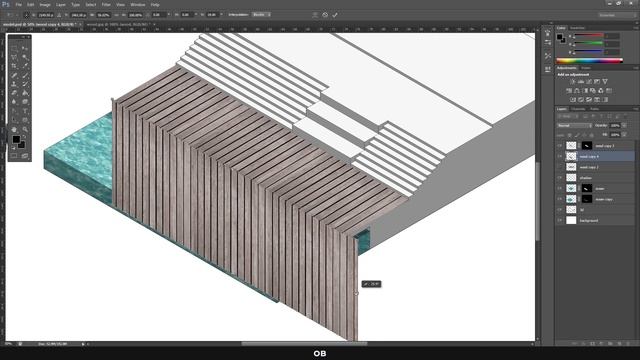Open the Layer menu
Viewport: 640px width, 360px height.
61,4
